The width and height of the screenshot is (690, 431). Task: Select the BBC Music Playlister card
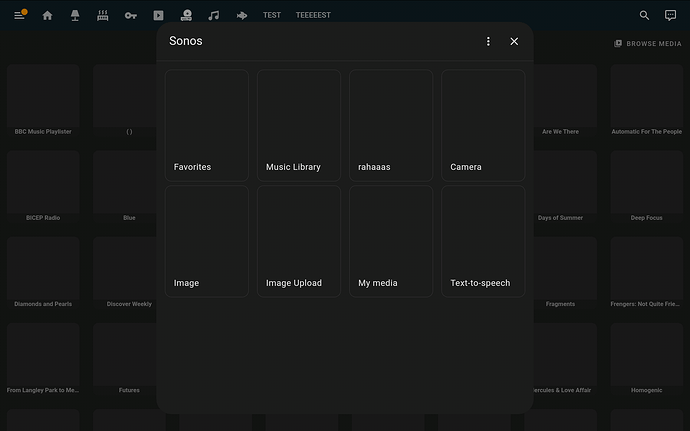tap(43, 100)
